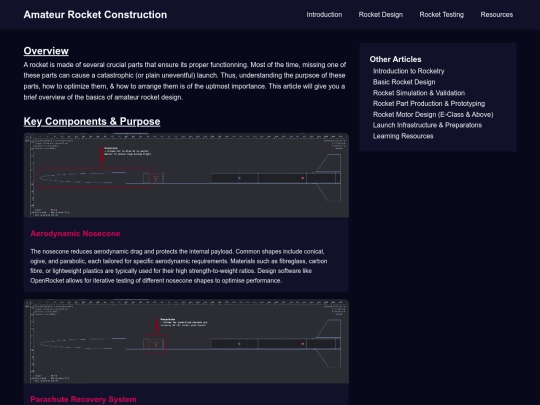Go to the Rocket Testing page
The width and height of the screenshot is (540, 405).
click(x=442, y=14)
